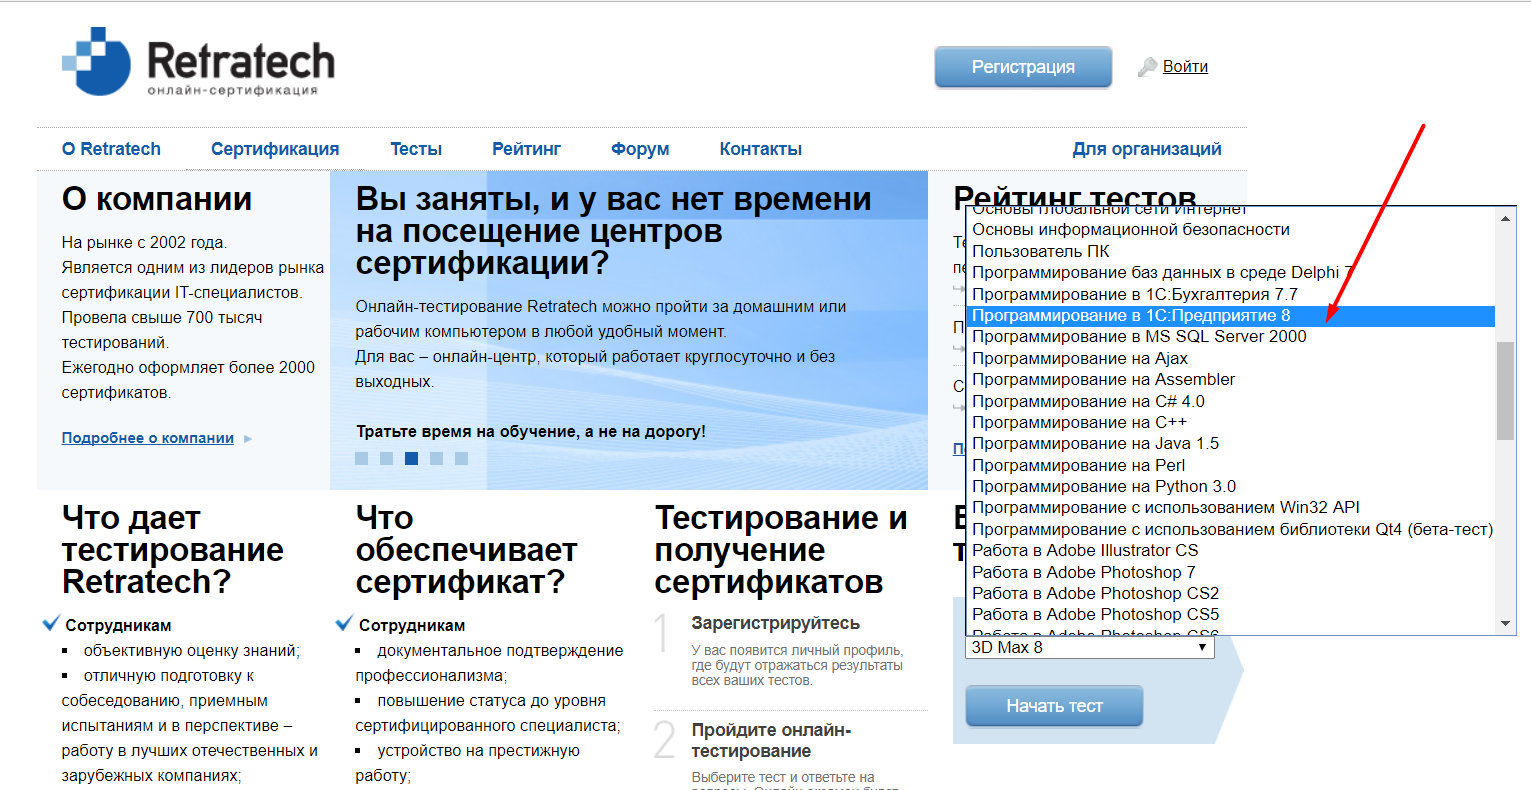Open the Для организаций menu item

coord(1146,149)
